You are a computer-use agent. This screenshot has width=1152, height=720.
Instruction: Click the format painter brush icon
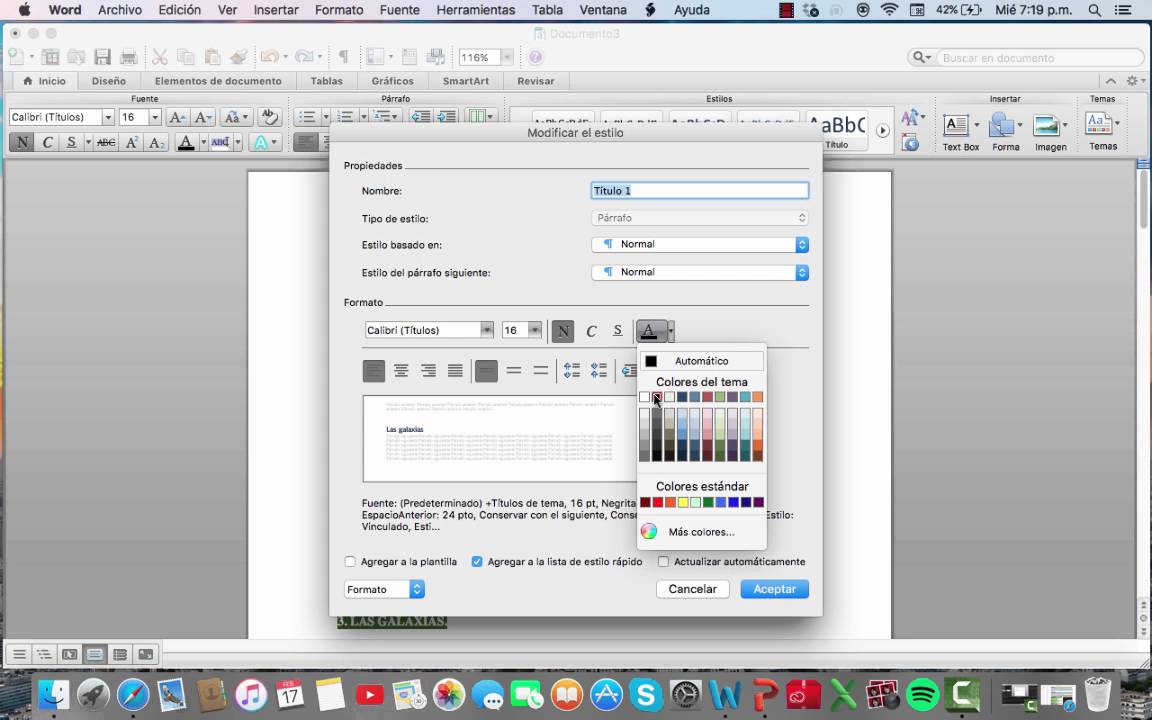click(x=238, y=57)
